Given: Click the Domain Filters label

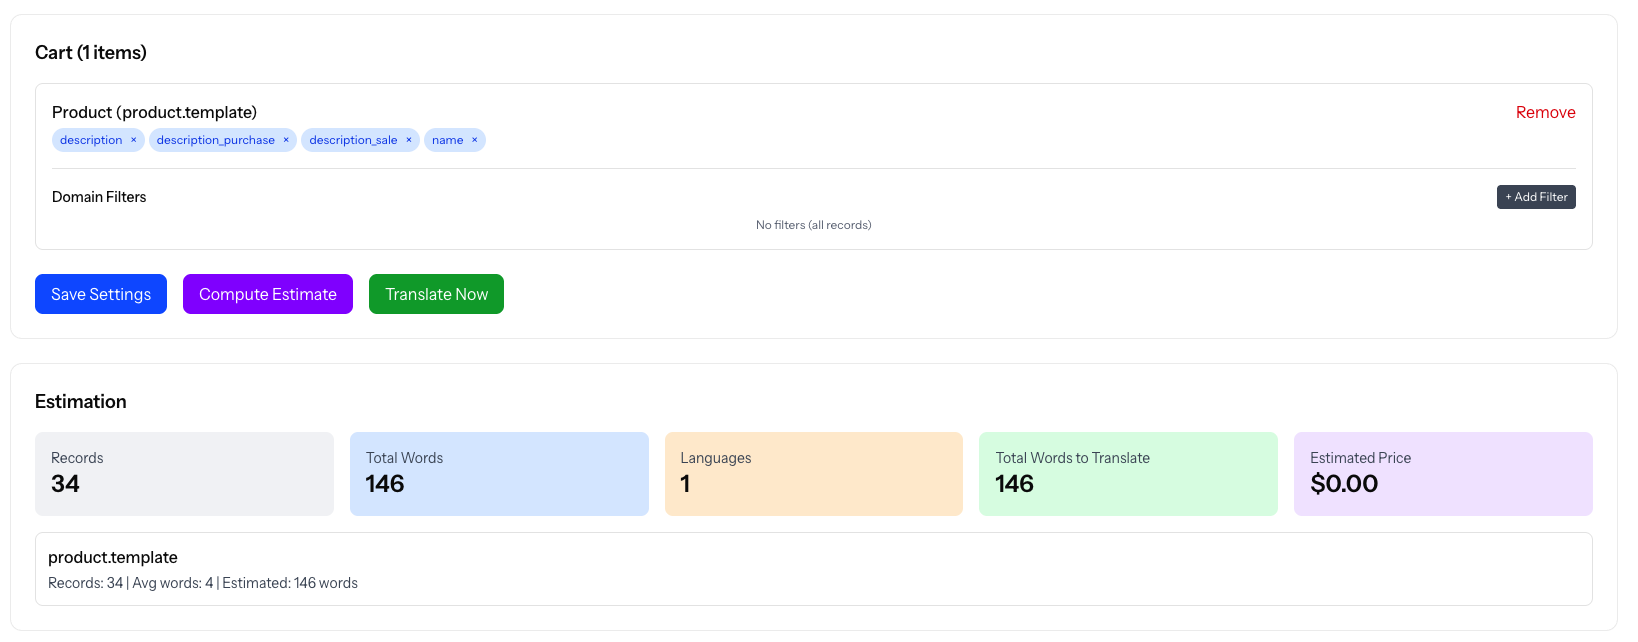Looking at the screenshot, I should 99,197.
